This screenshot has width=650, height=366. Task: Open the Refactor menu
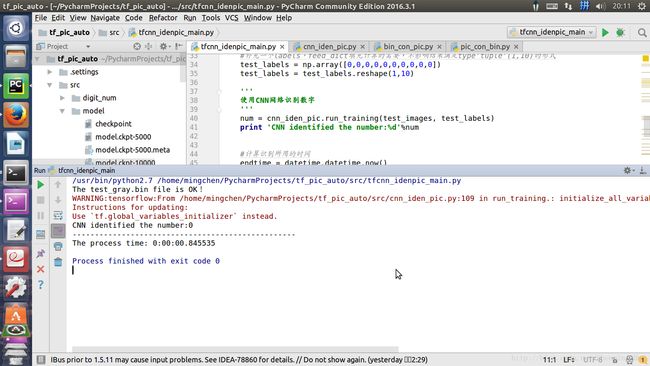pyautogui.click(x=163, y=18)
